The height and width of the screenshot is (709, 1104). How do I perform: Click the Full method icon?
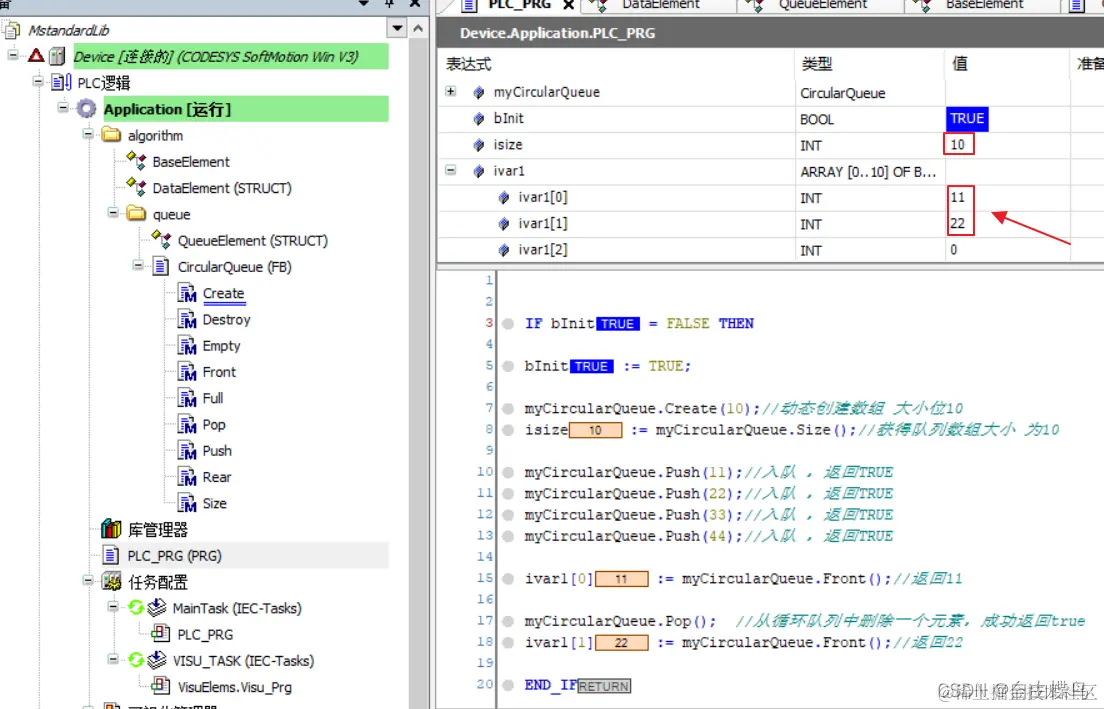pyautogui.click(x=187, y=398)
